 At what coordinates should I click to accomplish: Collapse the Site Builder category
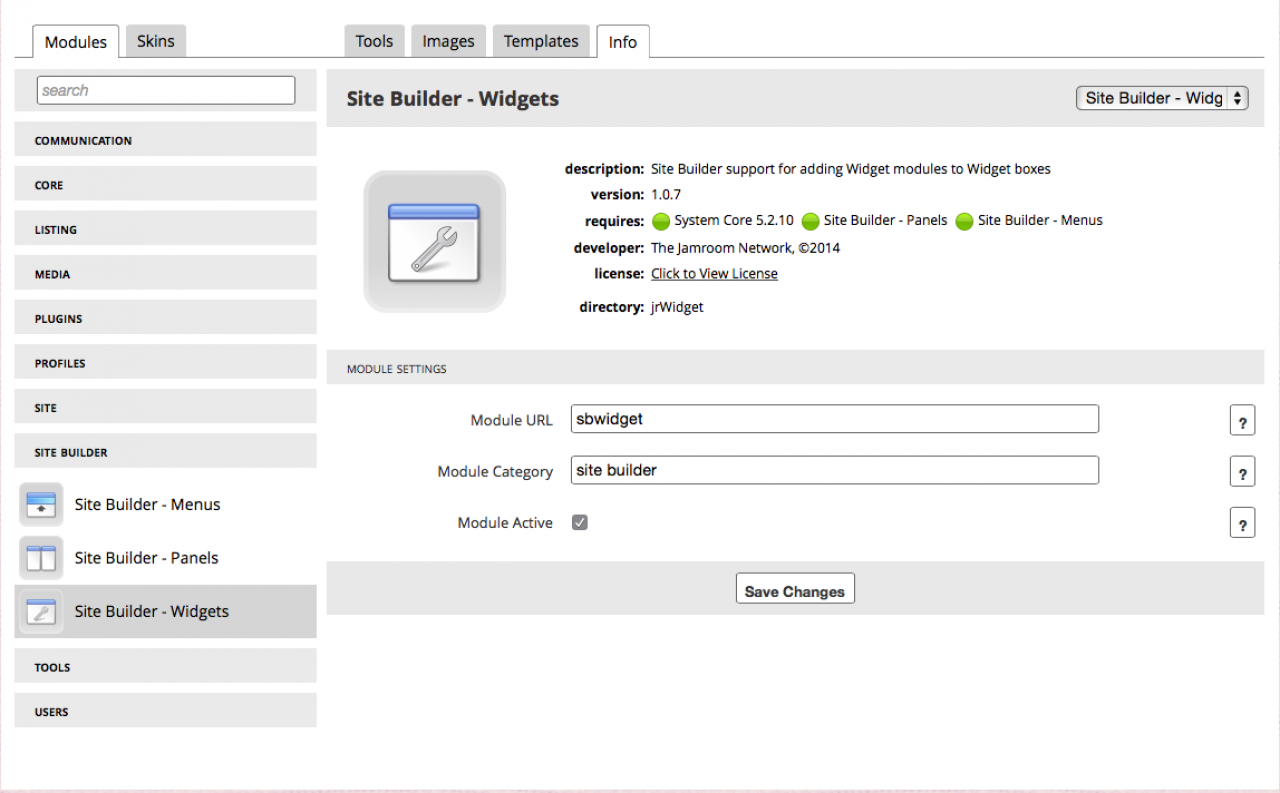point(165,452)
